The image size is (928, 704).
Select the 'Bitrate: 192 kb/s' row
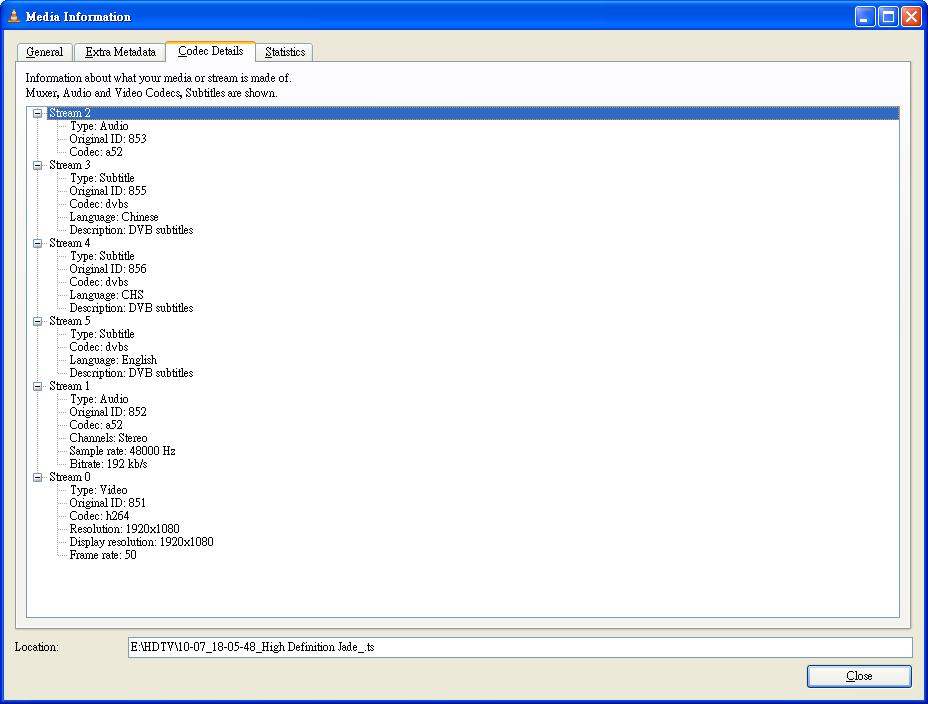pyautogui.click(x=108, y=464)
